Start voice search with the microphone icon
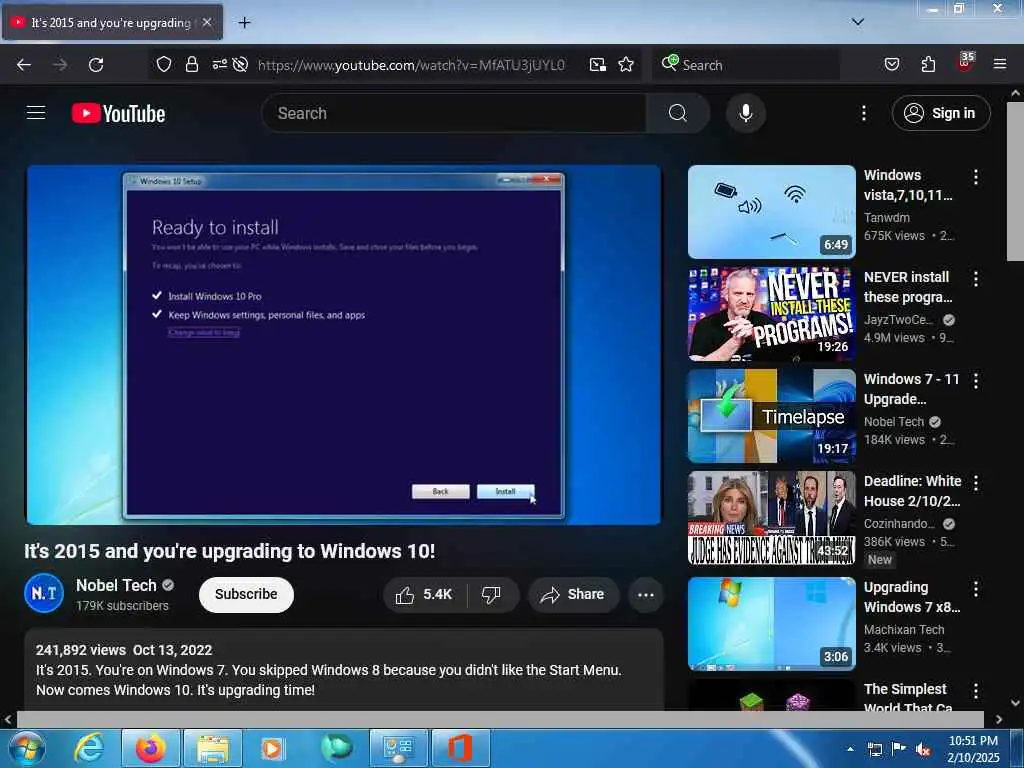1024x768 pixels. coord(746,113)
